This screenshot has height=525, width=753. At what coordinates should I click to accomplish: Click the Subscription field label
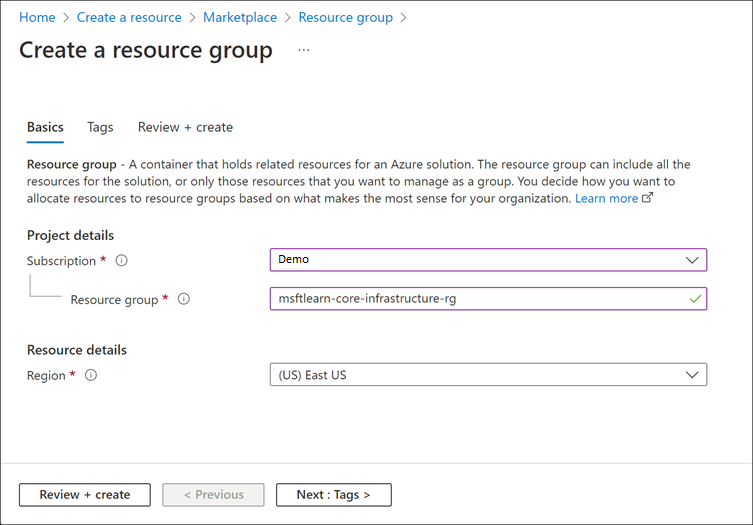point(61,261)
